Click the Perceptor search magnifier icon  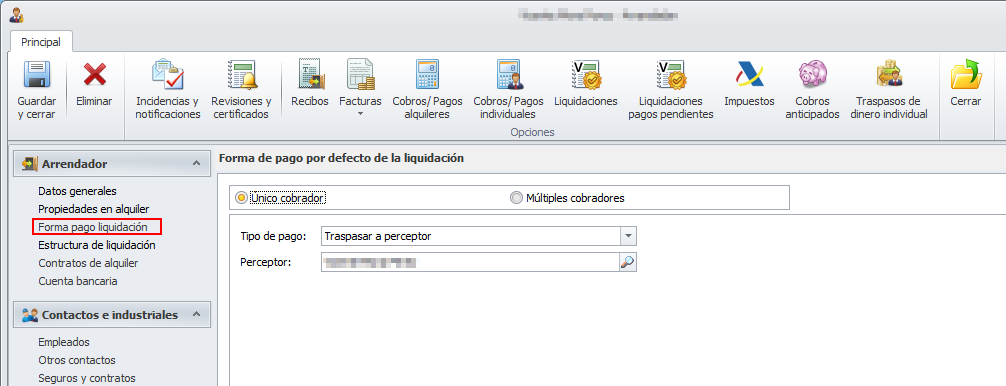(x=627, y=262)
